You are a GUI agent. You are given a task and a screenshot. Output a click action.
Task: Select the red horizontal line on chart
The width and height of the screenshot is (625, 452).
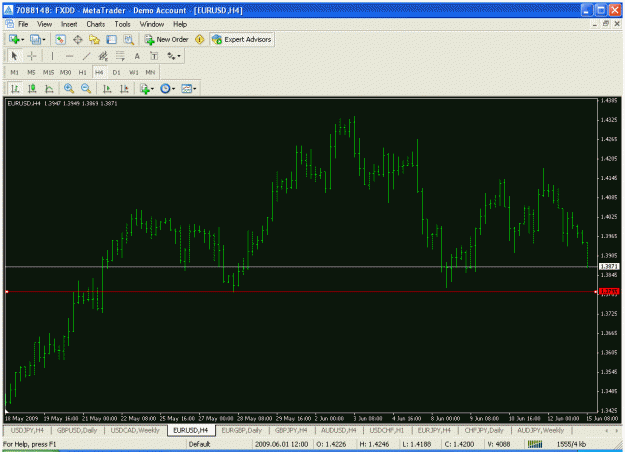pos(301,292)
